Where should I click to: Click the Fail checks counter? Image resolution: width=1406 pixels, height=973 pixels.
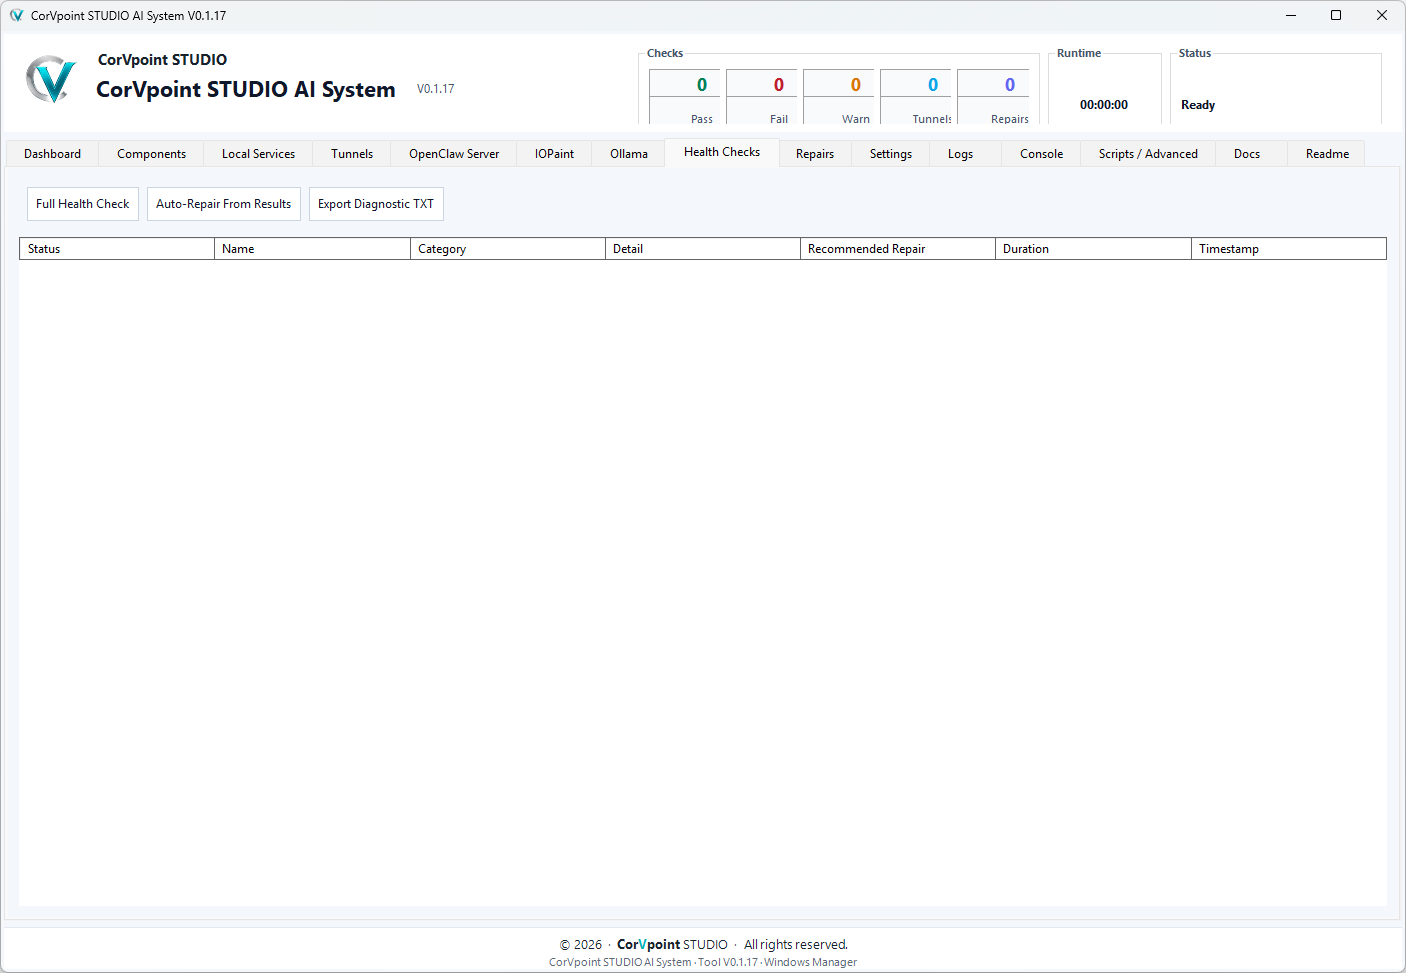click(x=762, y=97)
